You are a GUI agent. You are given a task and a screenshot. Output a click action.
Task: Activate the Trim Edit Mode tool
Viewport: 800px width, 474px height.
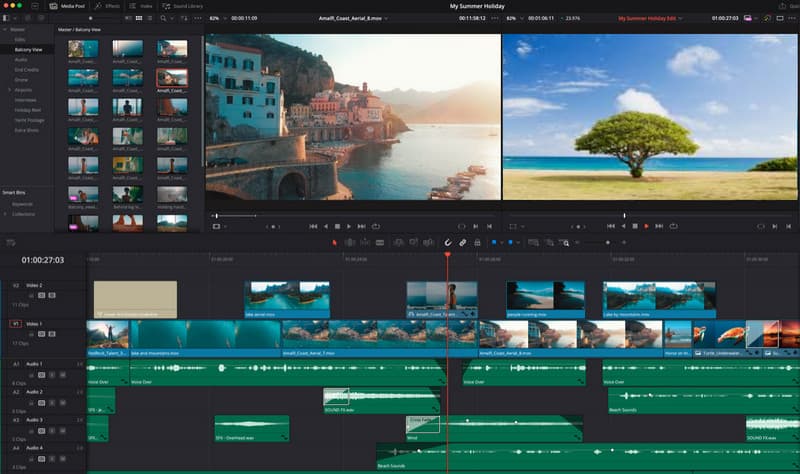pos(350,243)
